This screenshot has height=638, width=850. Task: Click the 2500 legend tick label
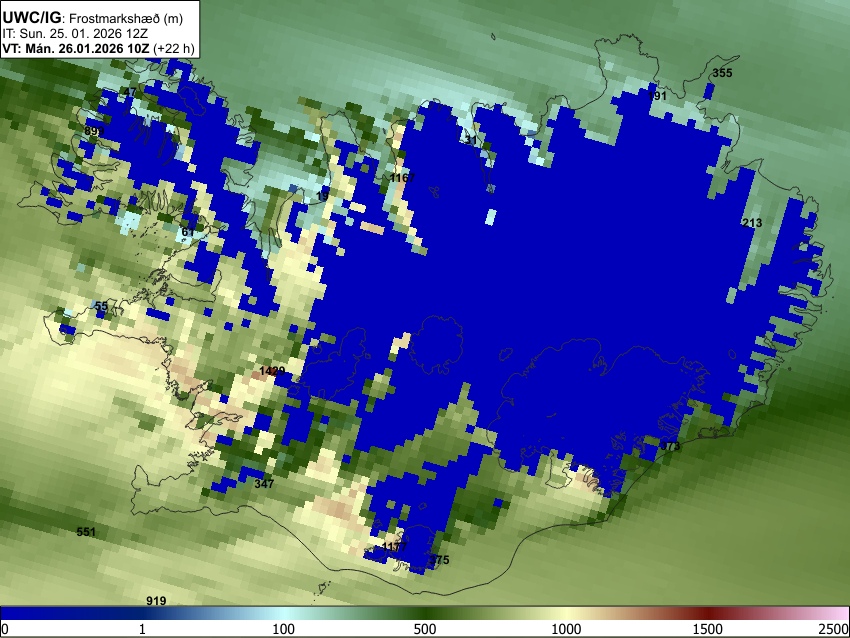tap(834, 629)
